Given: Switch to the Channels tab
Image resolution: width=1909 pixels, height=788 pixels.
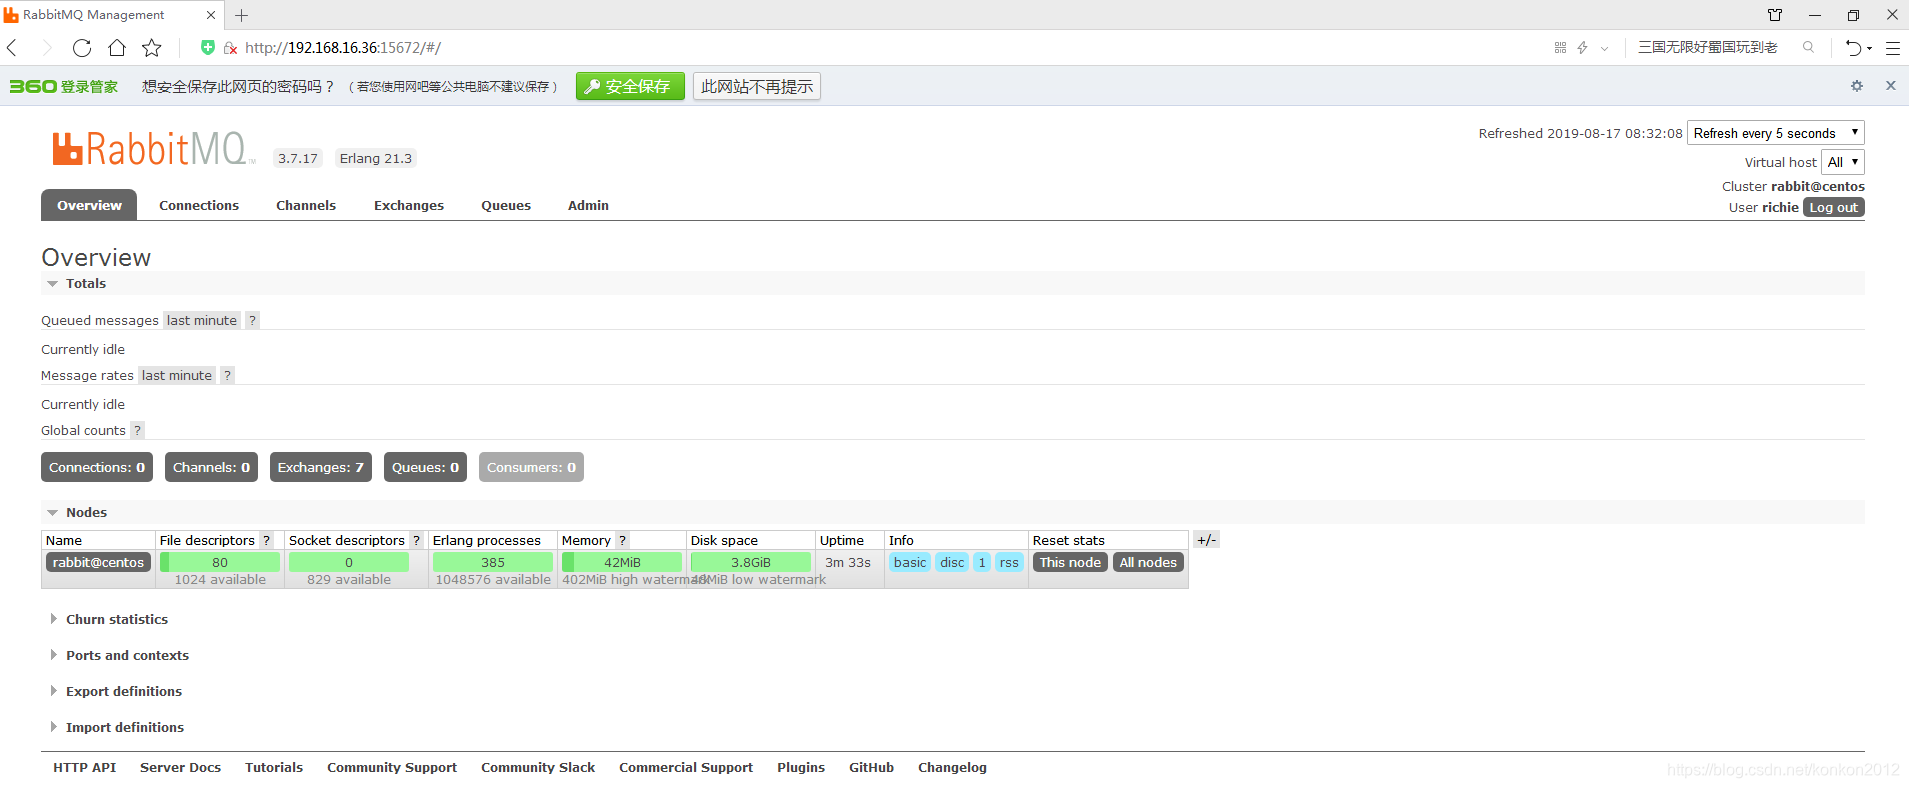Looking at the screenshot, I should tap(306, 205).
